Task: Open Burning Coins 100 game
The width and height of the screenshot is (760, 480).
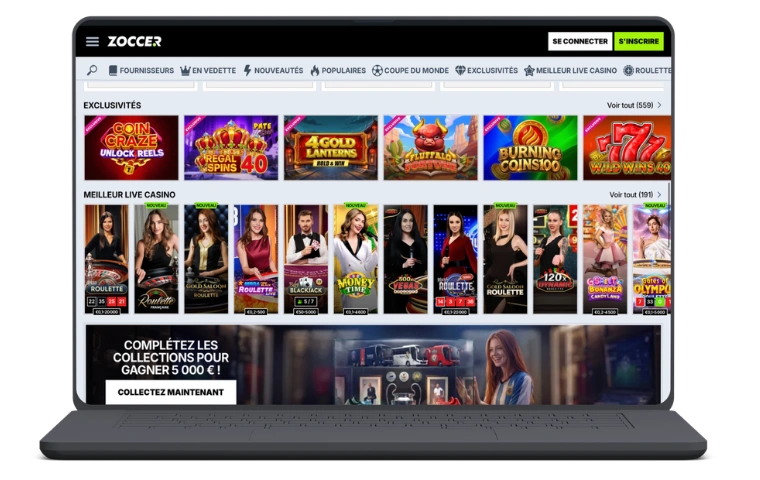Action: click(530, 147)
